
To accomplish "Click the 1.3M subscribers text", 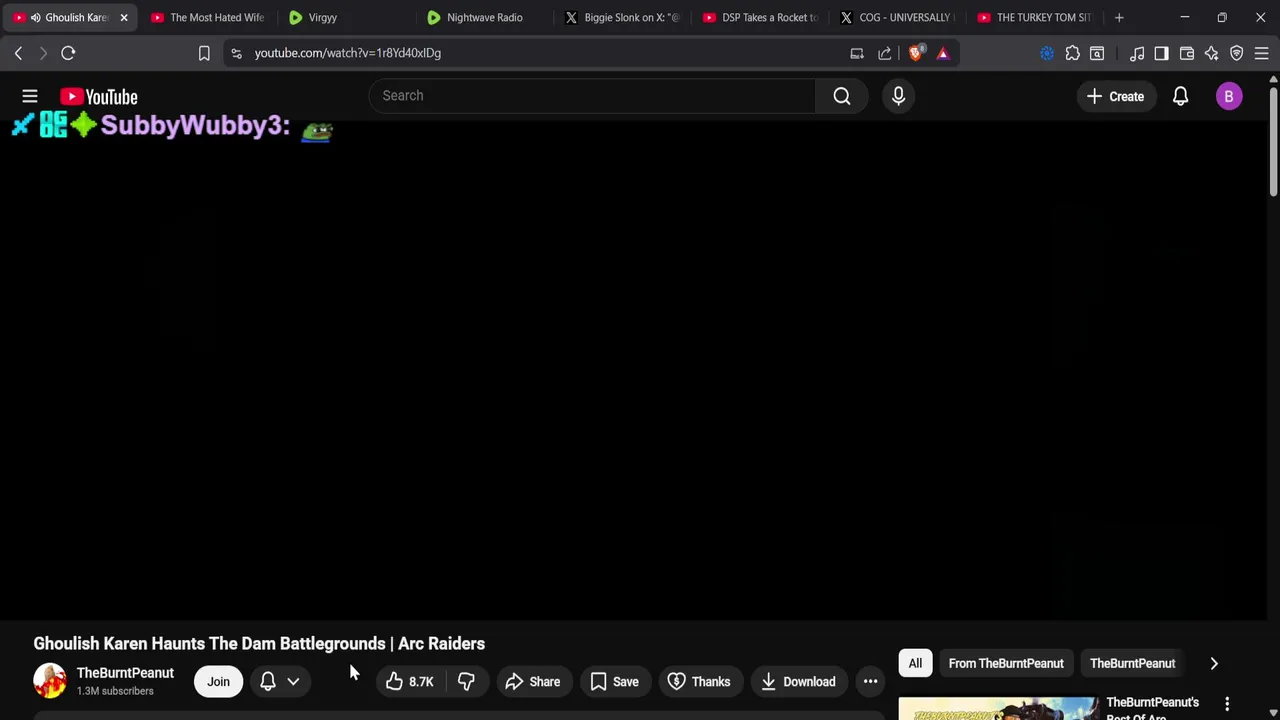I will pos(115,691).
